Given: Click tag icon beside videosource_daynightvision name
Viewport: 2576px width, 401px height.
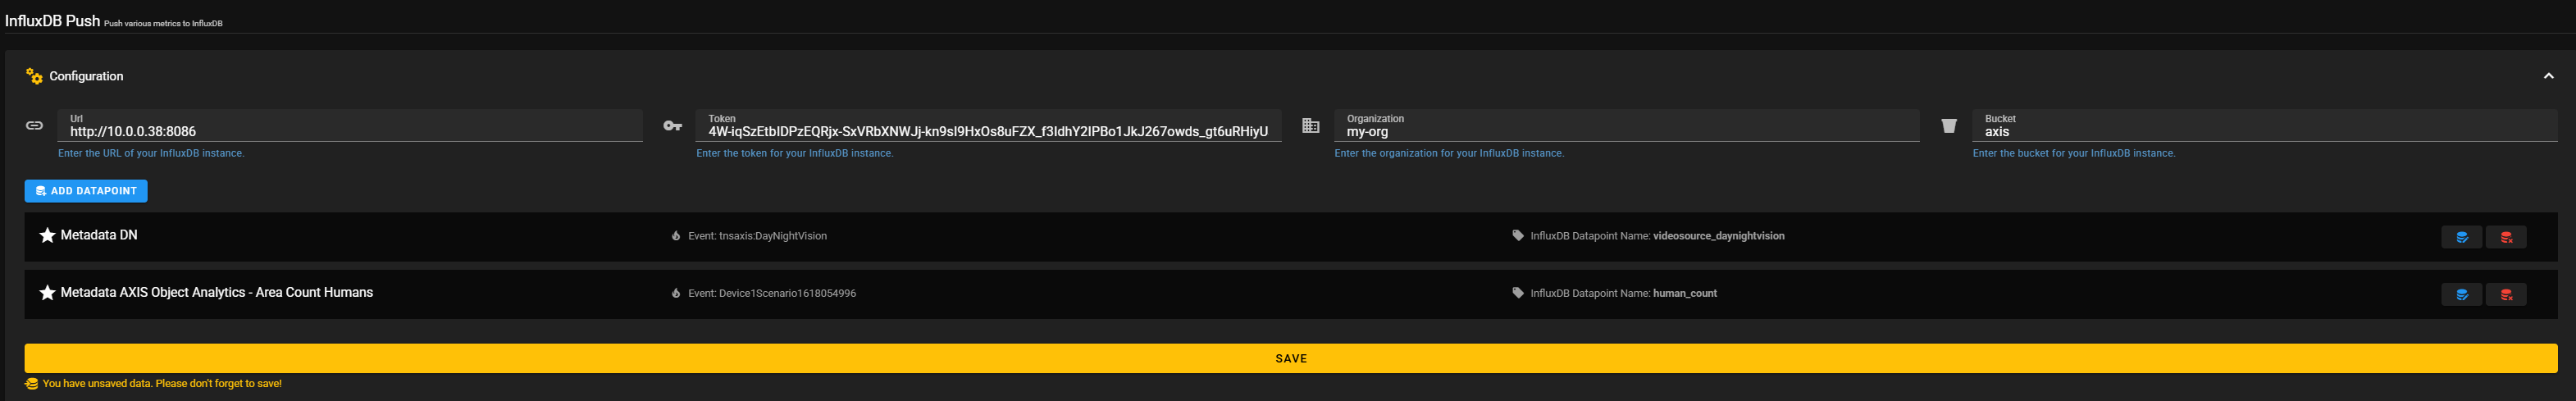Looking at the screenshot, I should click(x=1517, y=236).
